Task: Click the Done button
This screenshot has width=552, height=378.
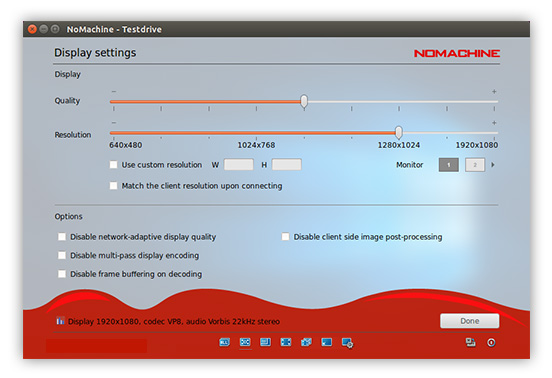Action: (x=470, y=321)
